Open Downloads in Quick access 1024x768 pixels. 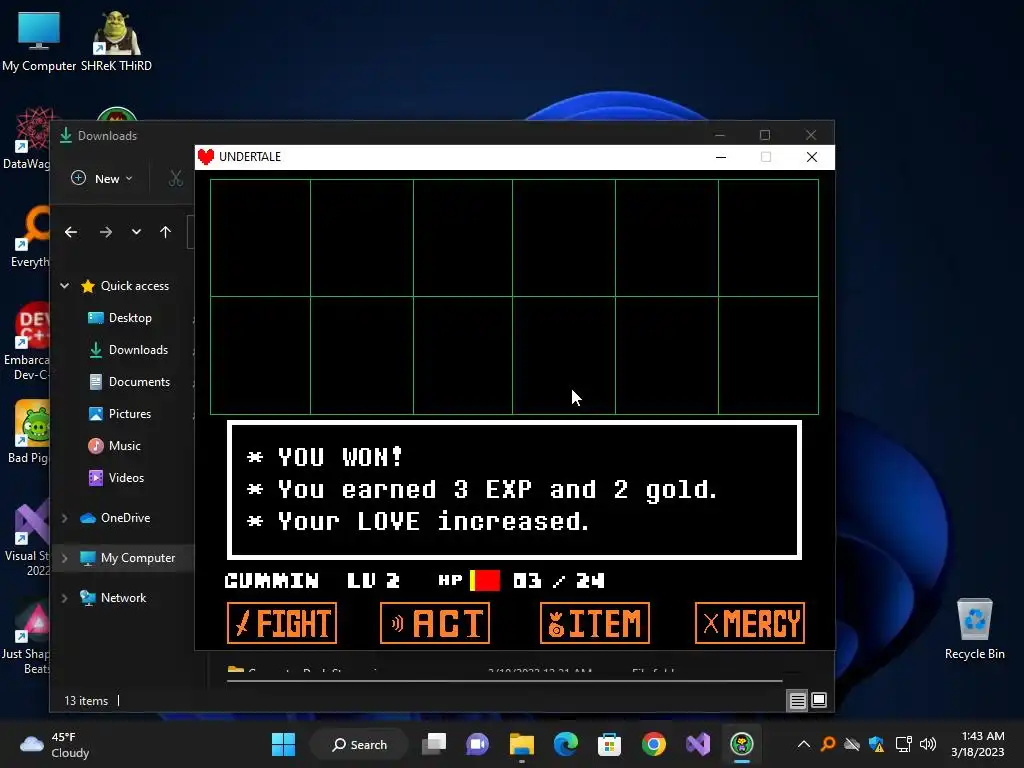coord(138,350)
